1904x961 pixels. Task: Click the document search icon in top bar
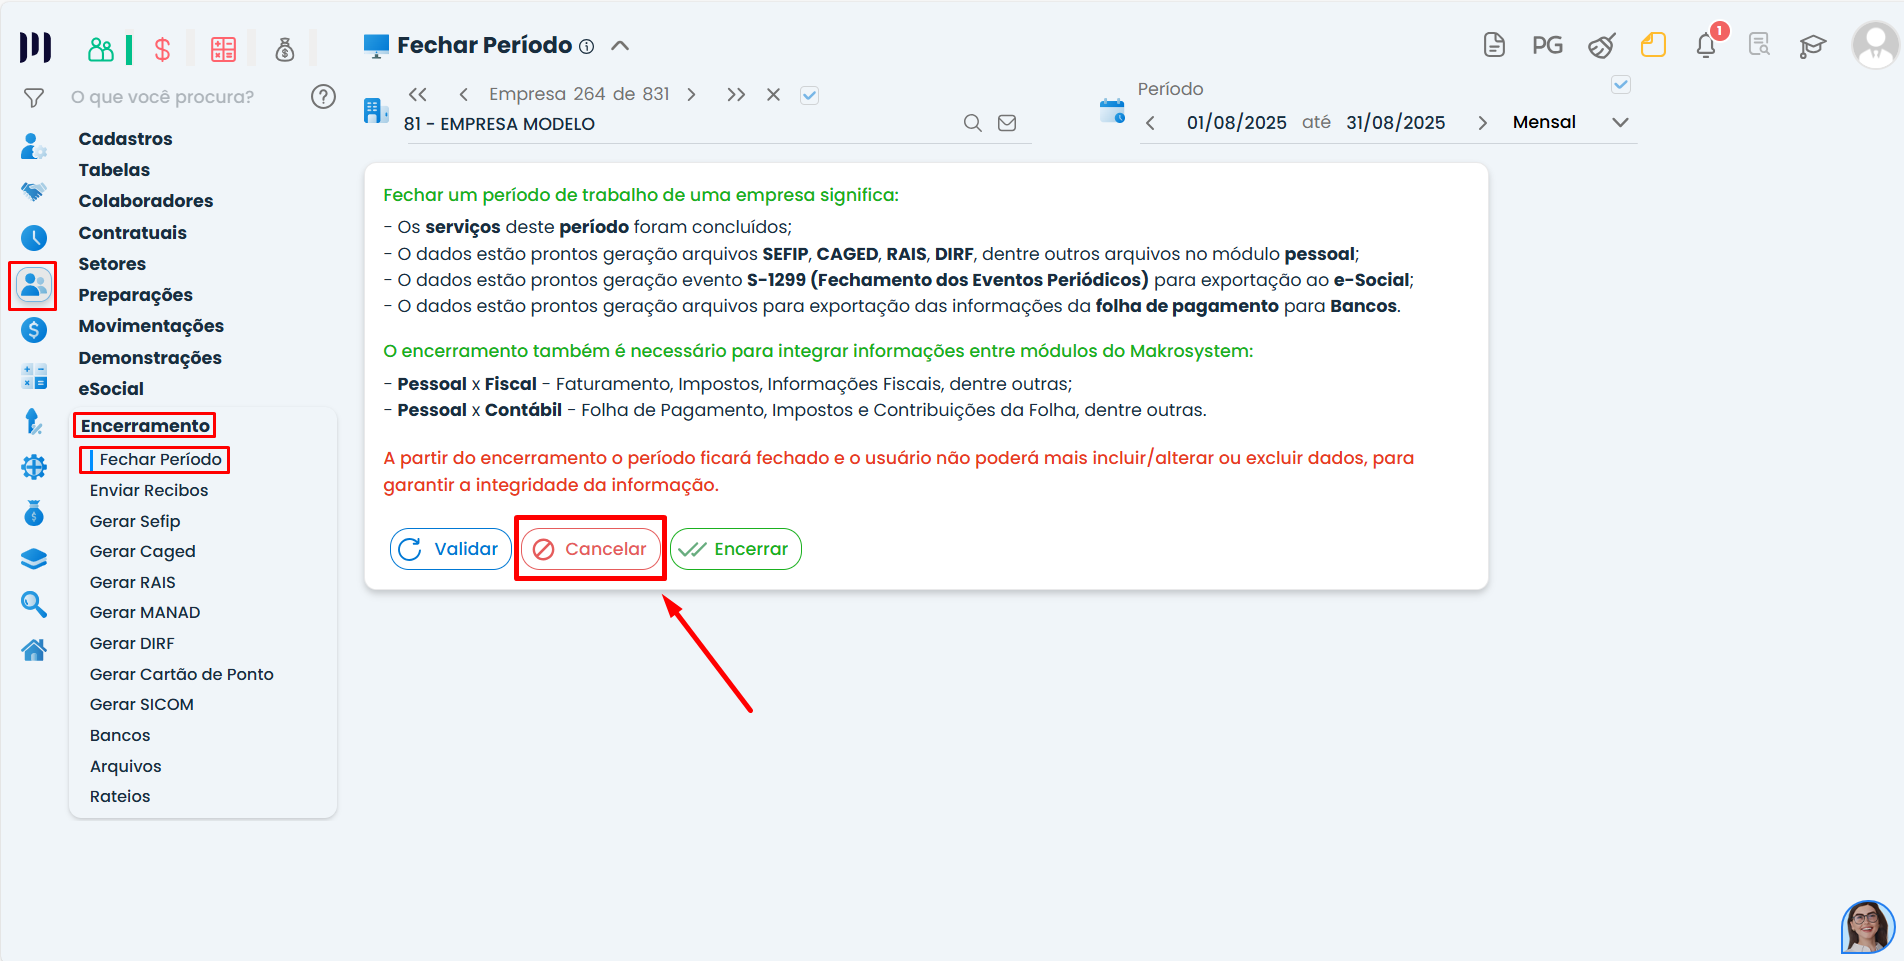(1759, 45)
